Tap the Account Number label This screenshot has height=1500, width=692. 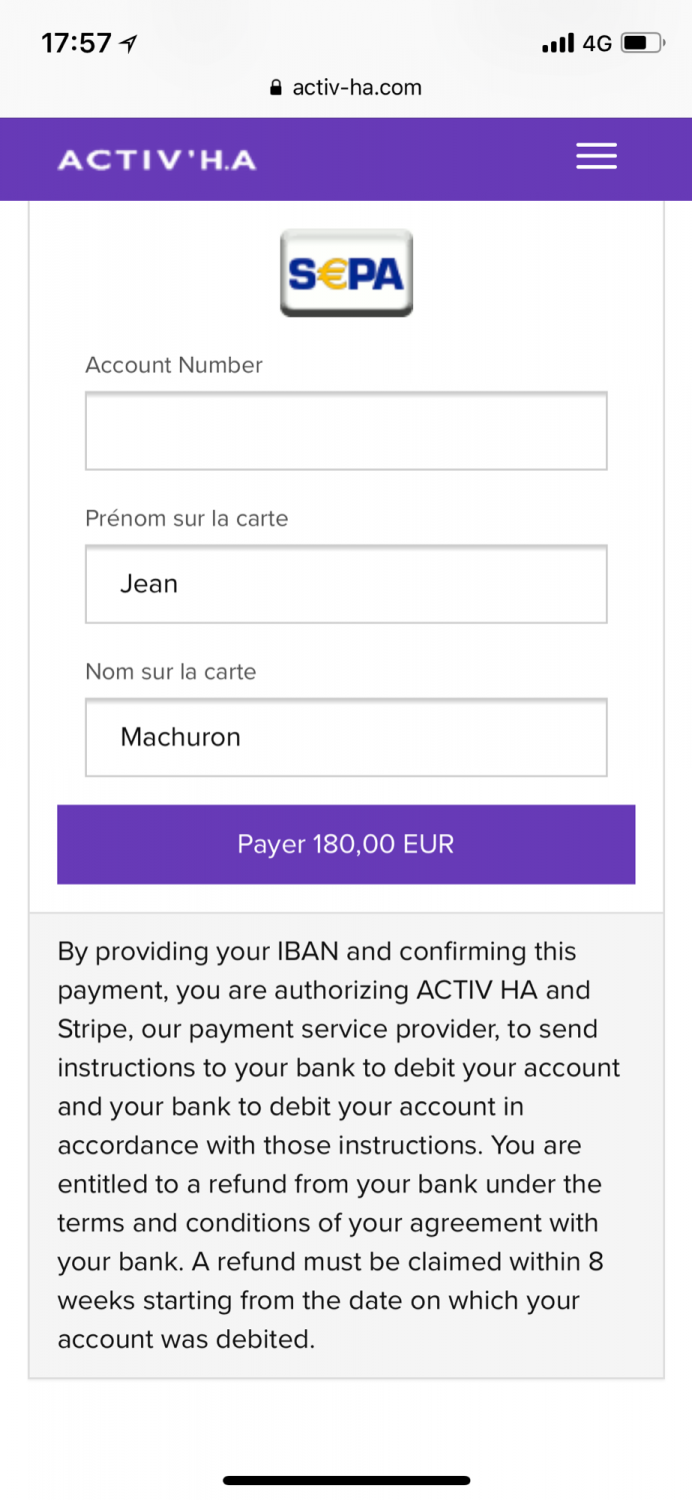[x=174, y=365]
